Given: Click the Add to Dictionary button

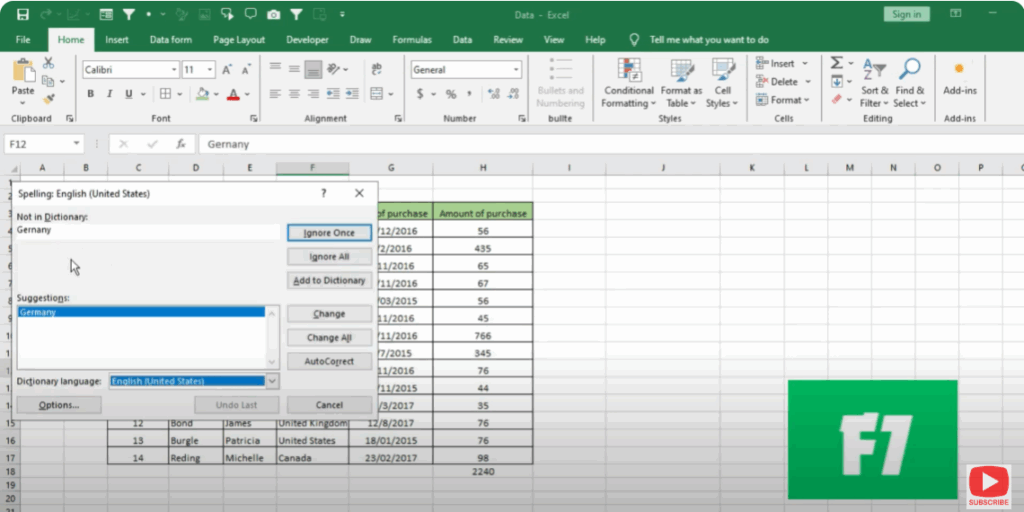Looking at the screenshot, I should 329,281.
